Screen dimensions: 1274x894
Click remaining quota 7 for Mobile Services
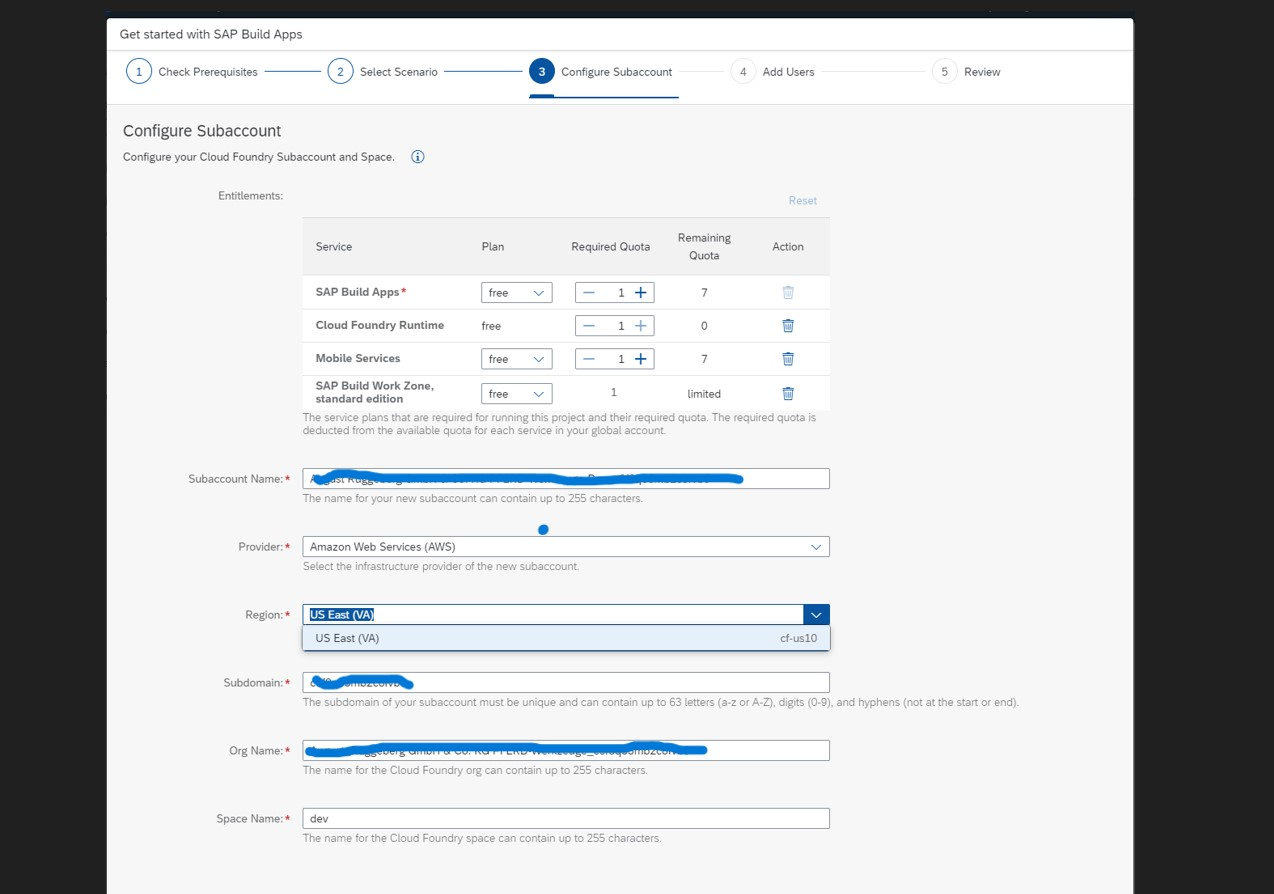pyautogui.click(x=704, y=359)
